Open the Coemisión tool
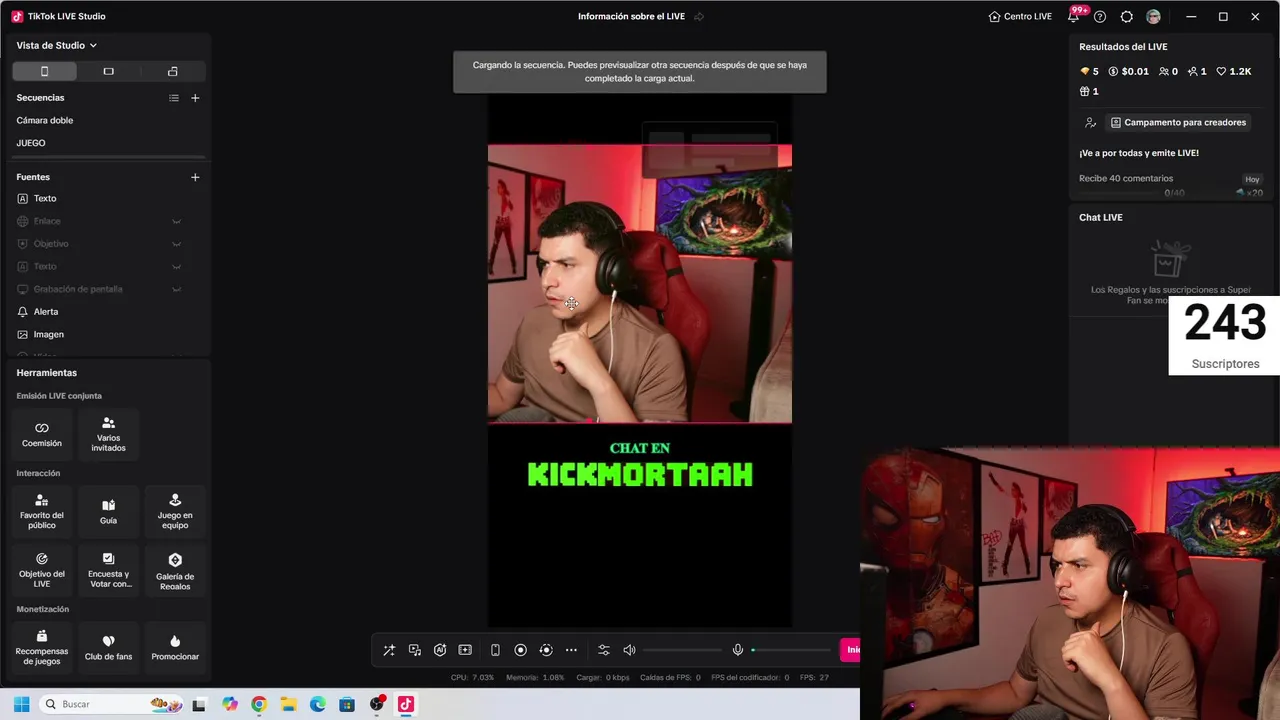1280x720 pixels. (42, 434)
